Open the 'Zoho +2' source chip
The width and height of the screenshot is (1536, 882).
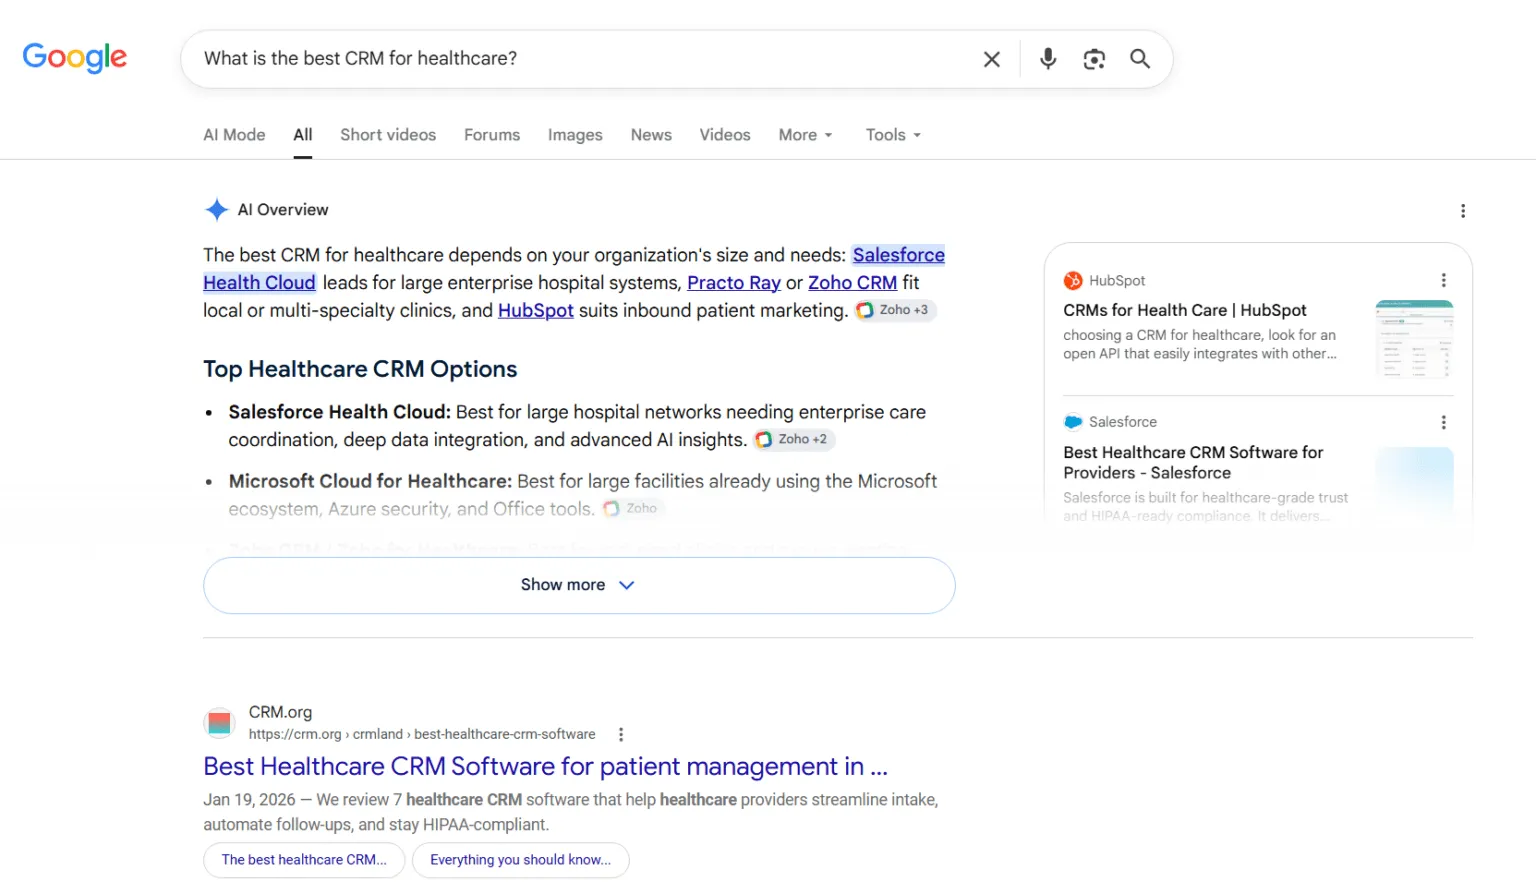[x=794, y=439]
